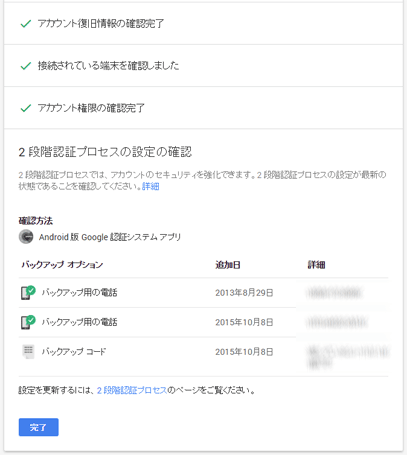Click the 完了 button
The image size is (407, 455).
tap(38, 427)
